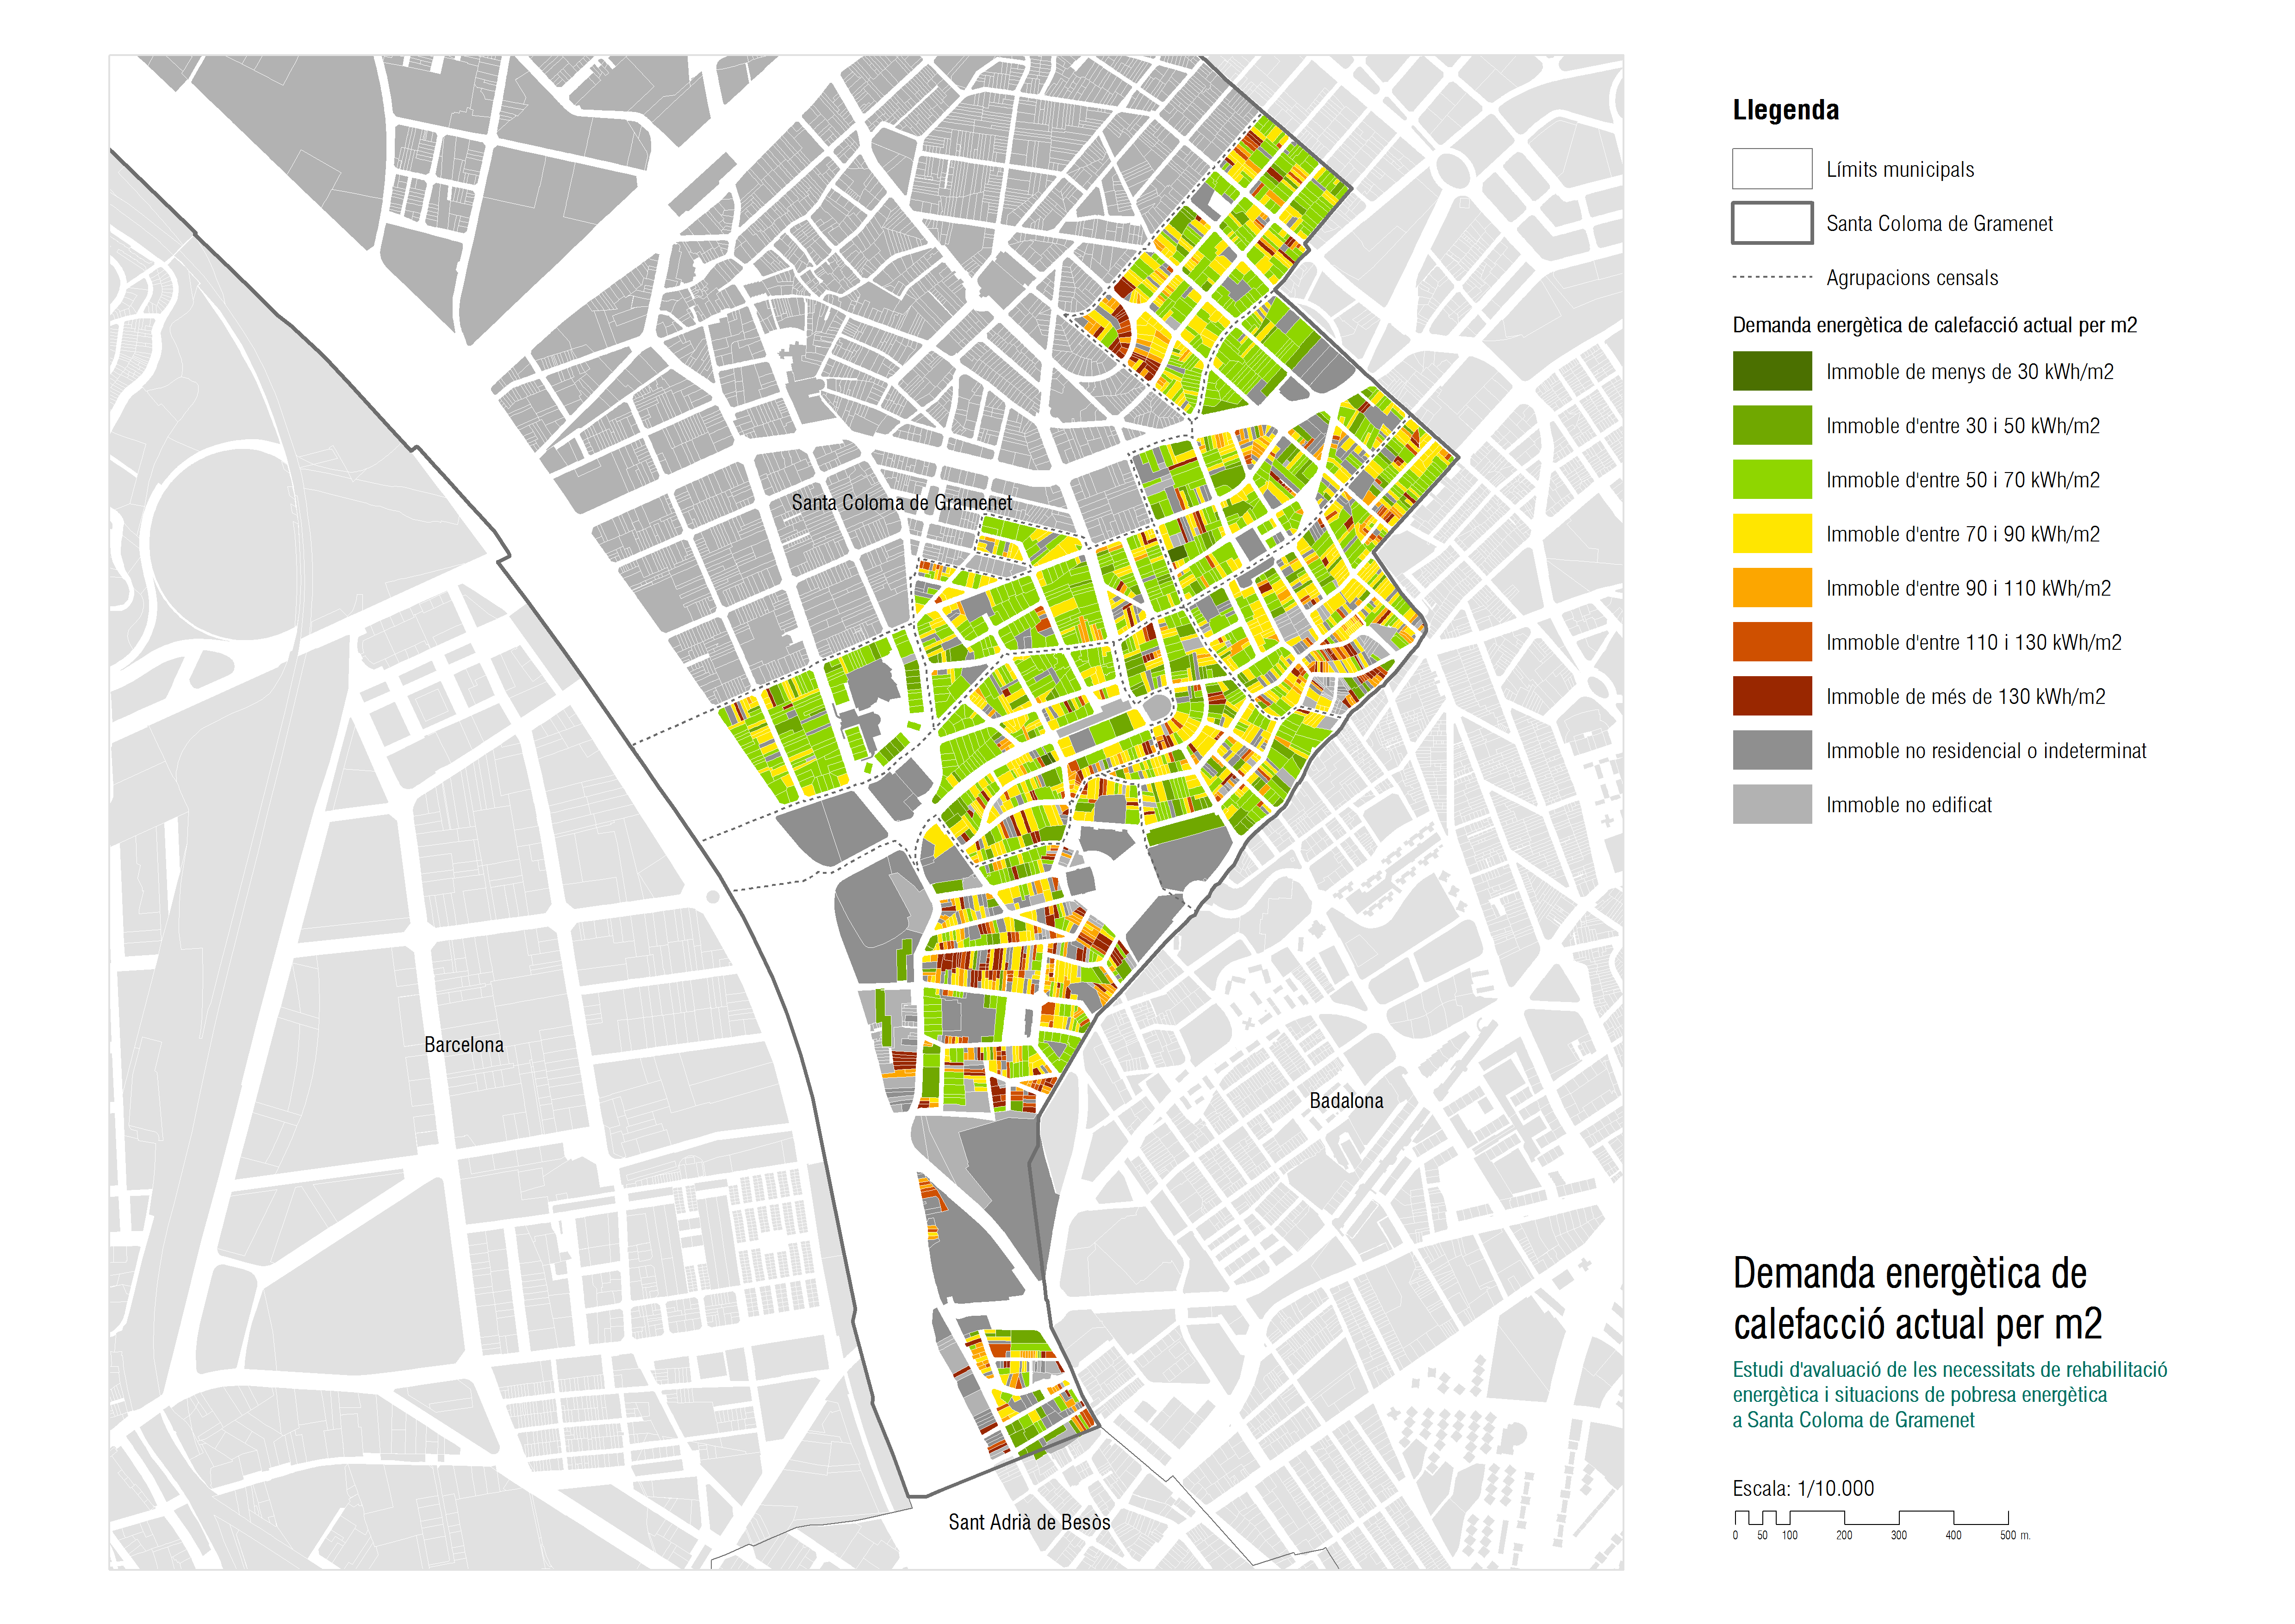Click the dark red 'més de 130 kWh/m2' swatch
The width and height of the screenshot is (2295, 1624).
pos(1771,695)
